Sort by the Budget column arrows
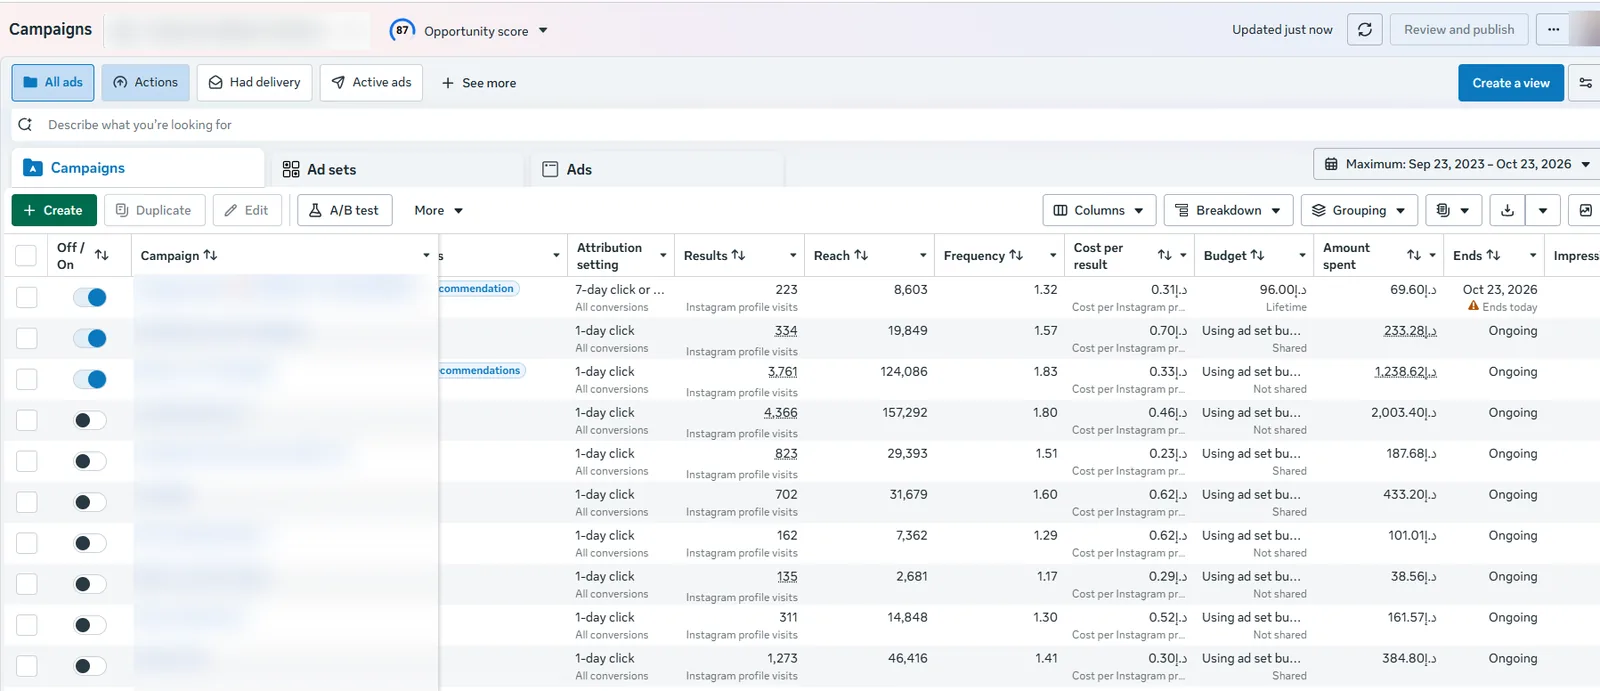1600x691 pixels. click(1257, 255)
